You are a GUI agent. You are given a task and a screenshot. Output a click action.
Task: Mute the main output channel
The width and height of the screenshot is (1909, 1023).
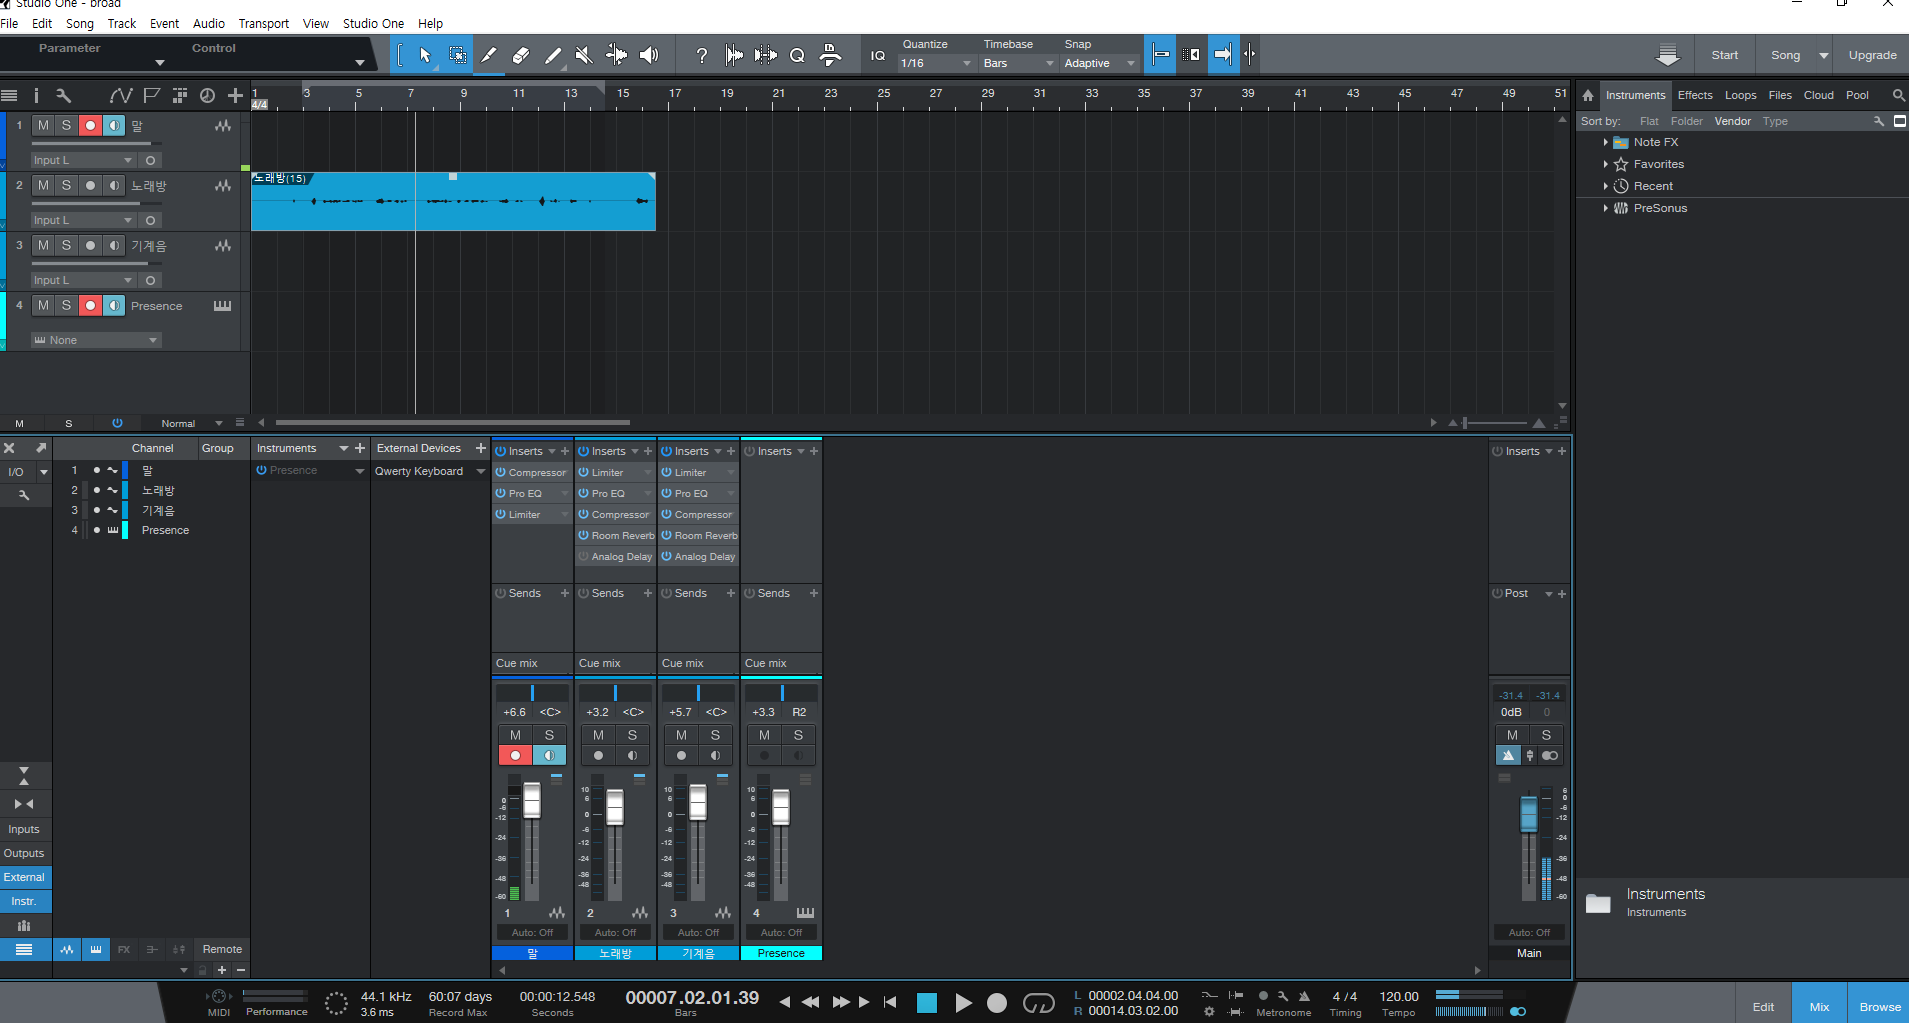point(1512,735)
